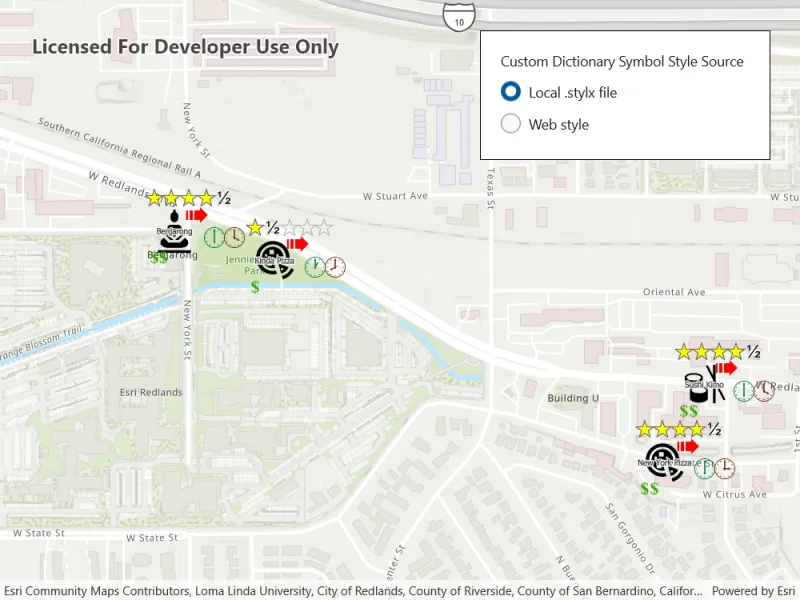Click Kinda Pizza's star rating row
The height and width of the screenshot is (600, 800).
289,228
